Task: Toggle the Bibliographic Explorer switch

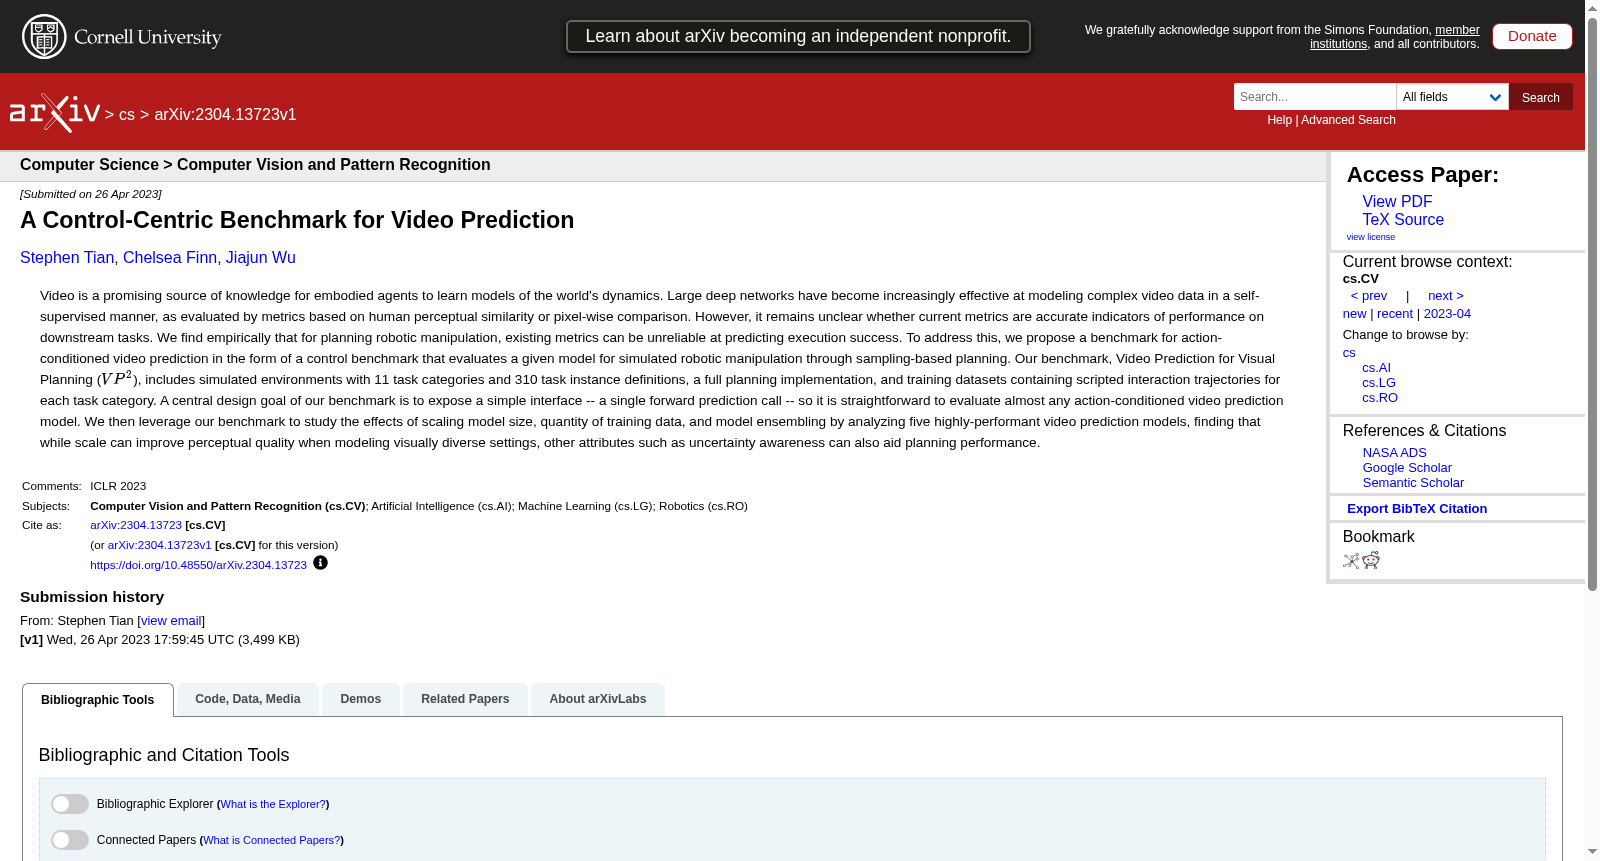Action: click(70, 804)
